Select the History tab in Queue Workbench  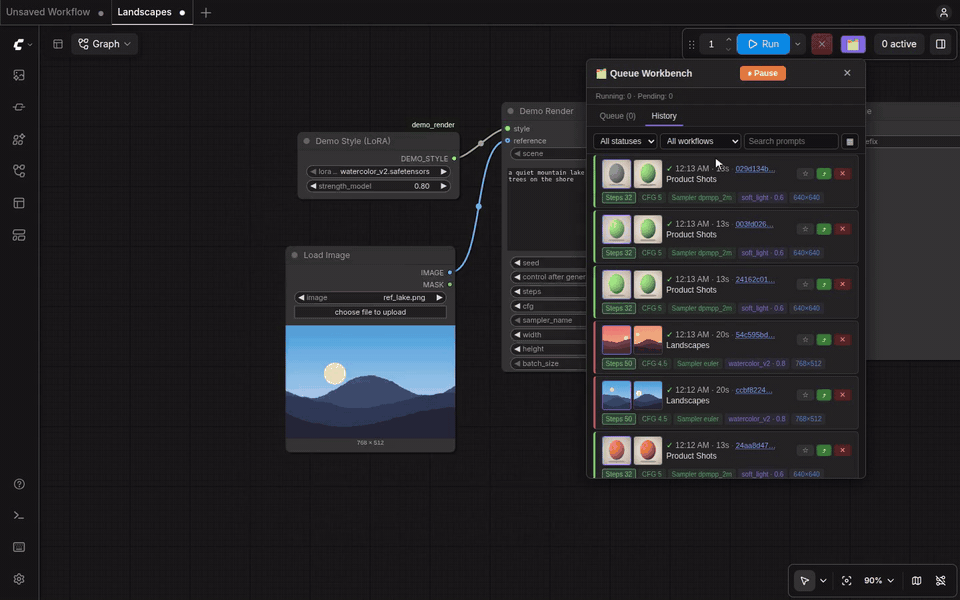click(x=664, y=116)
